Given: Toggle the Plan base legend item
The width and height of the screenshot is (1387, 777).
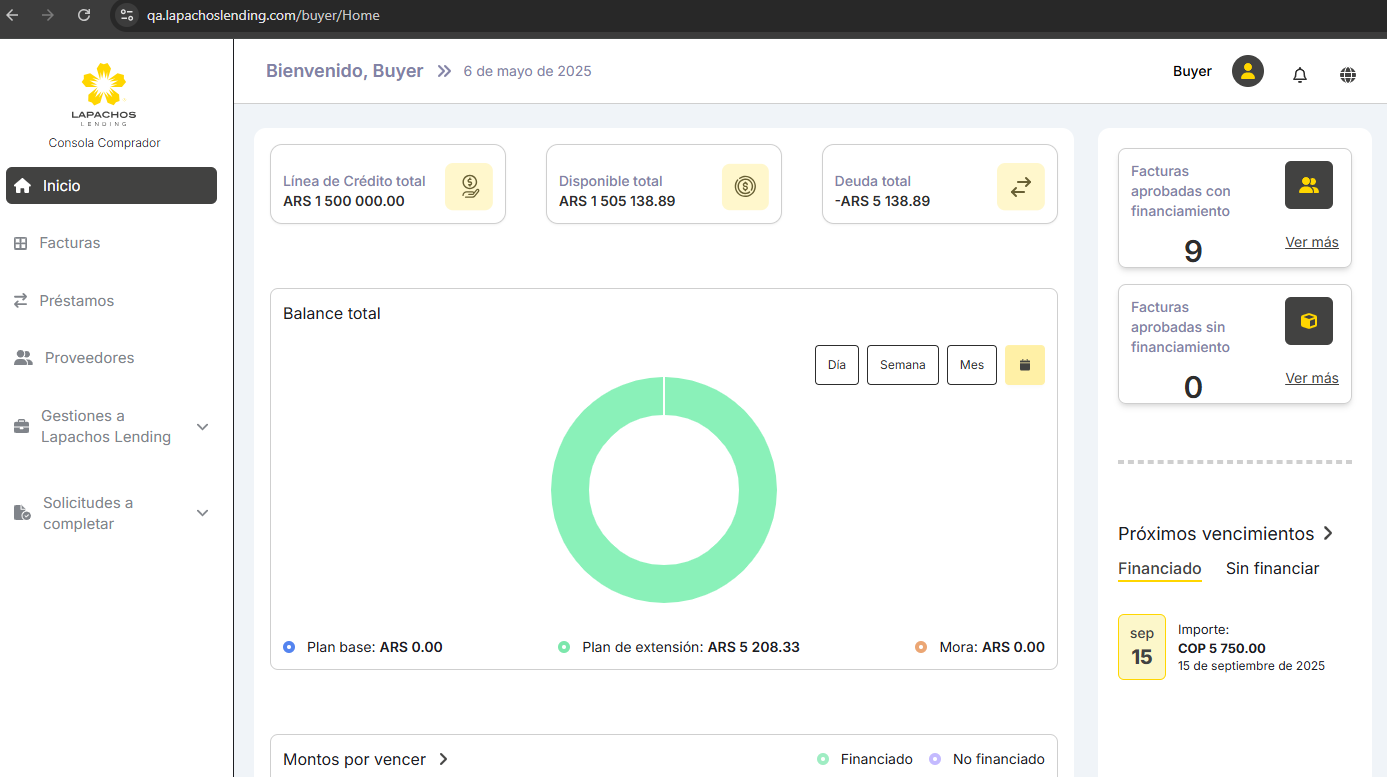Looking at the screenshot, I should pyautogui.click(x=363, y=647).
